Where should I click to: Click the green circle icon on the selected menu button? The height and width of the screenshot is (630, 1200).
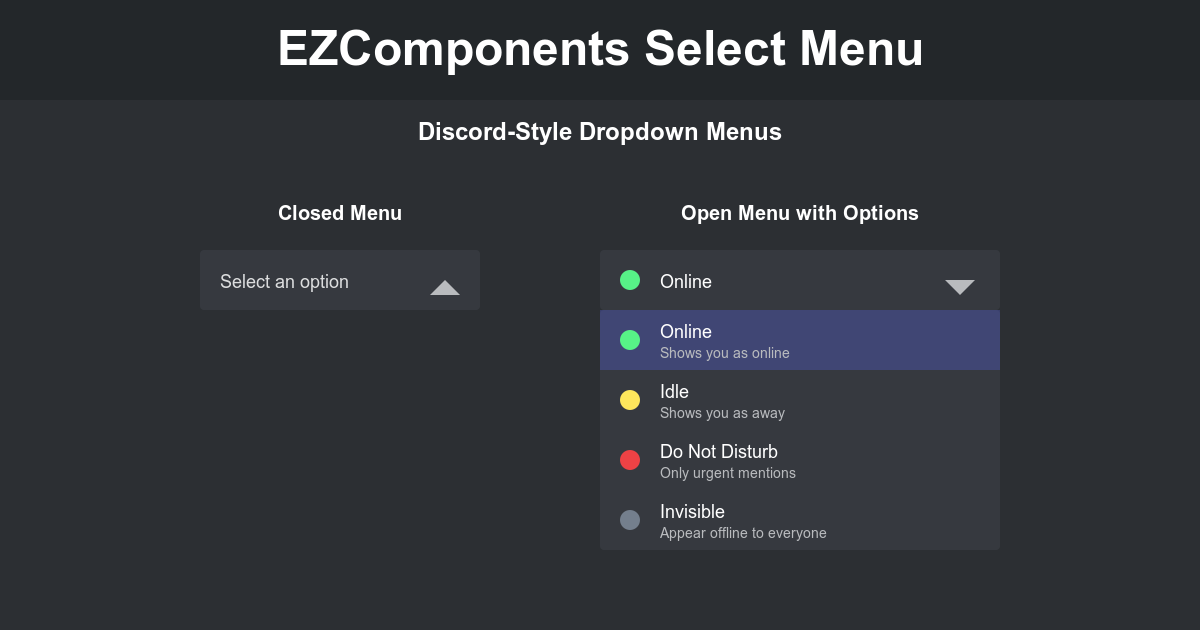pyautogui.click(x=630, y=281)
